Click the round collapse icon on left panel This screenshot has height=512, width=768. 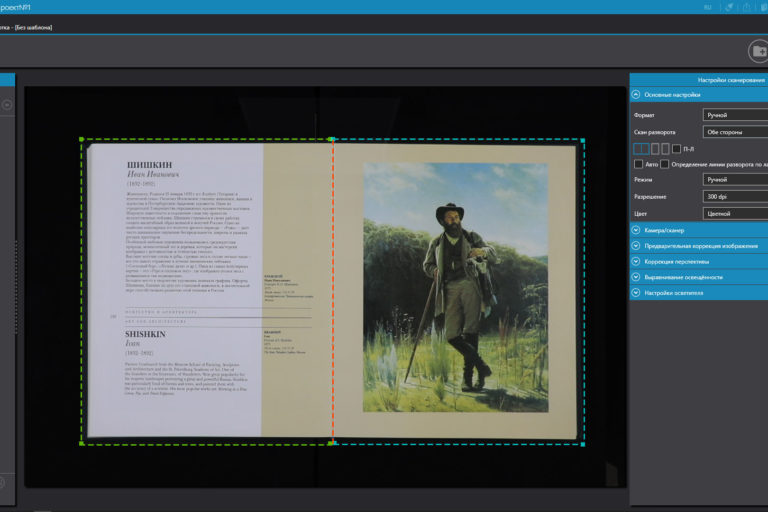pos(6,104)
